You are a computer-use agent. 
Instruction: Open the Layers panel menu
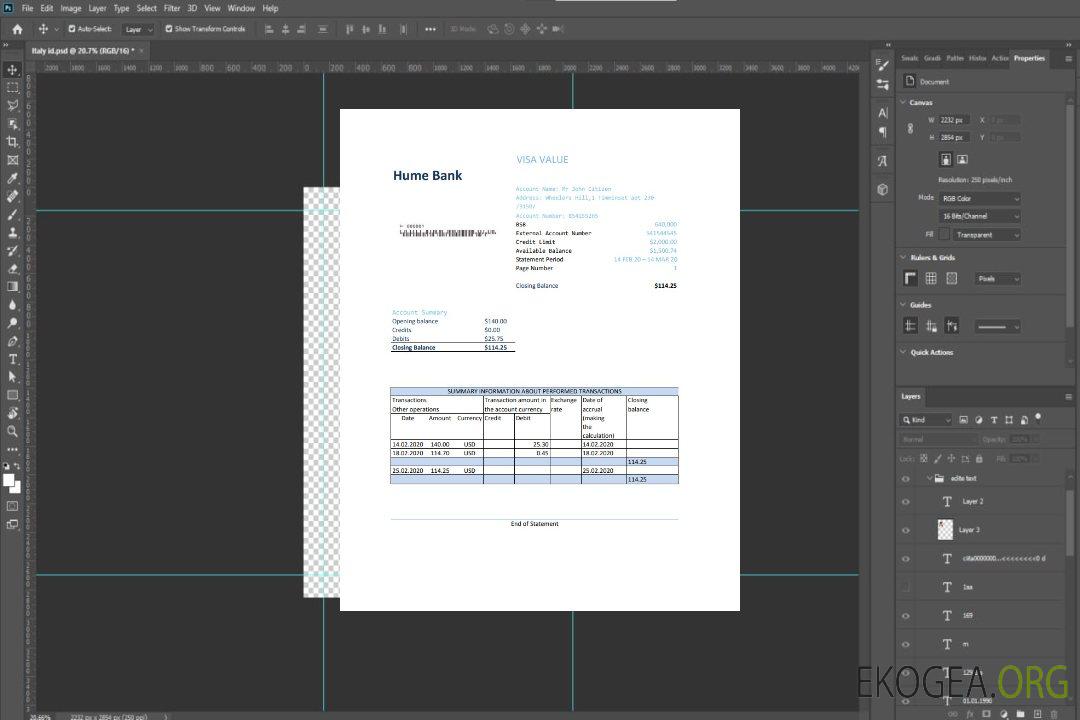point(1068,397)
